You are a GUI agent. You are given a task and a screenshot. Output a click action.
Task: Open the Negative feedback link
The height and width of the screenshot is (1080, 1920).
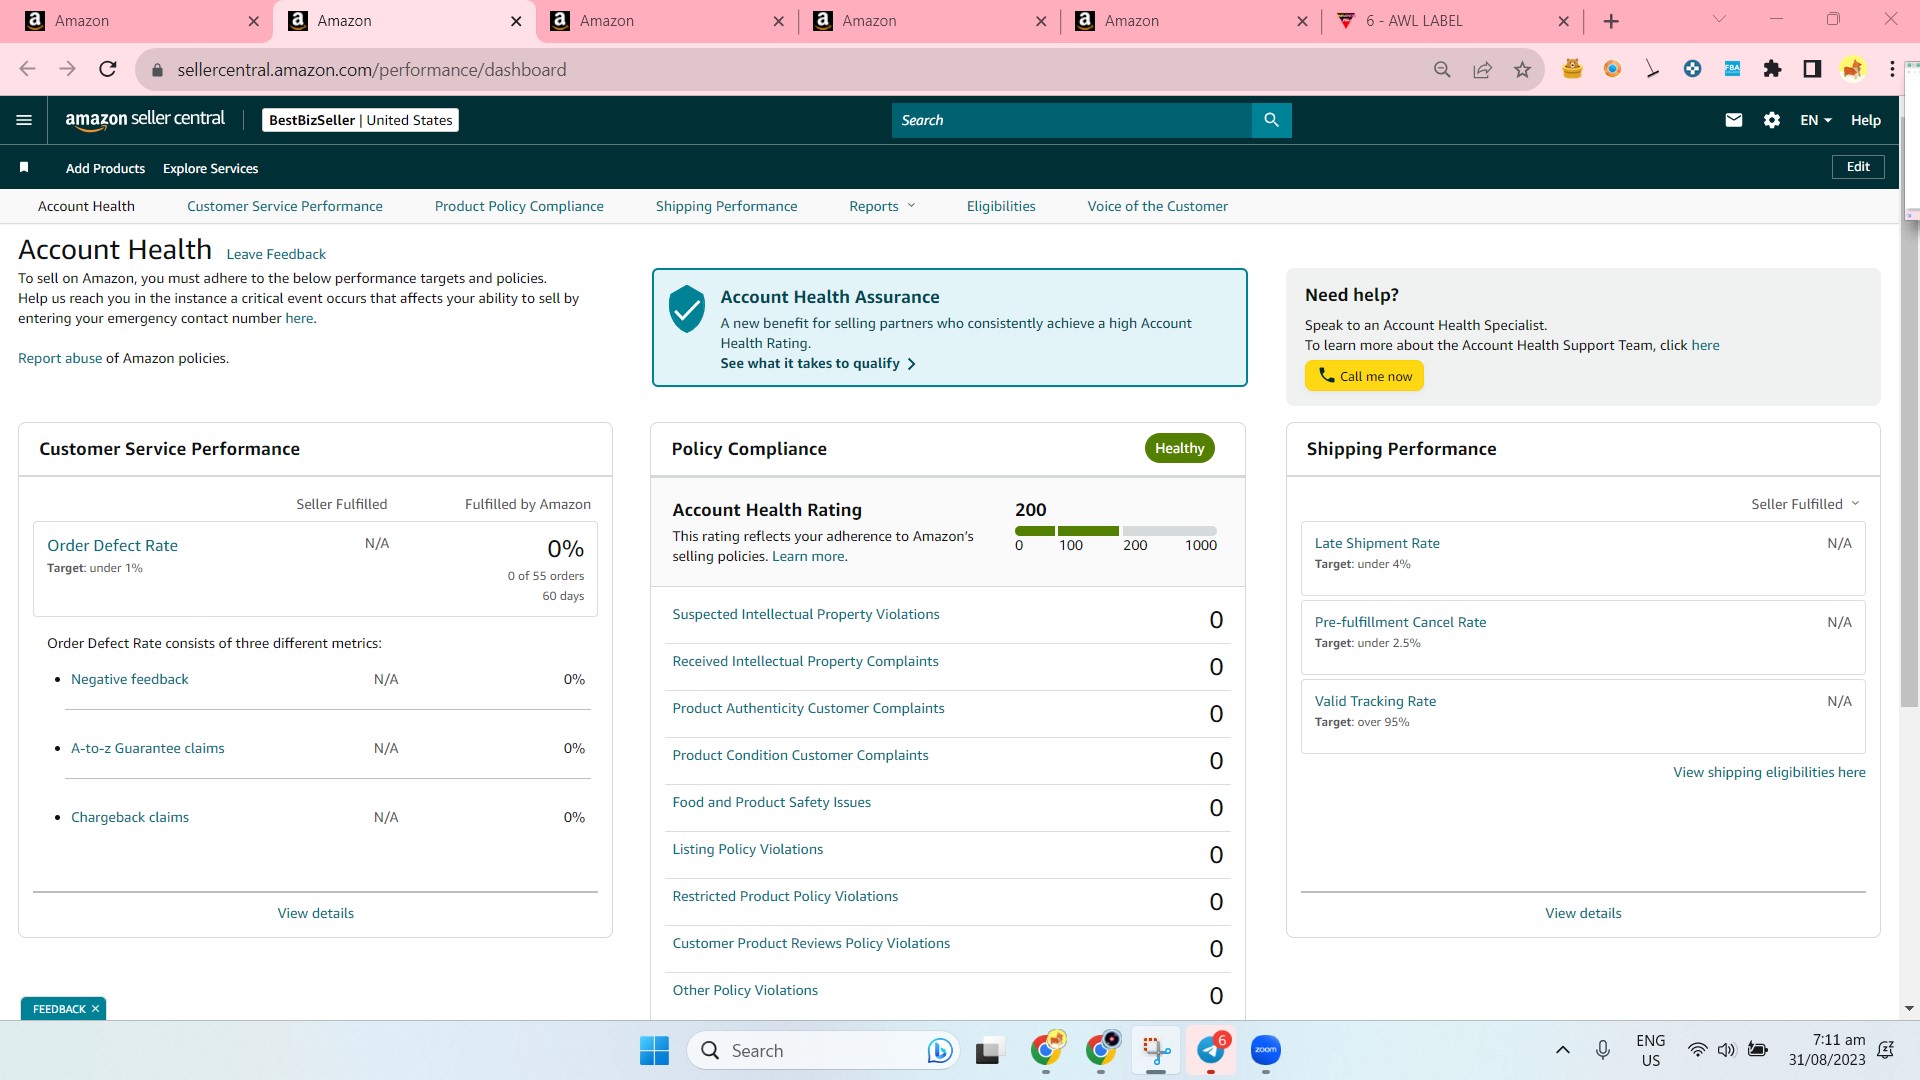click(129, 679)
